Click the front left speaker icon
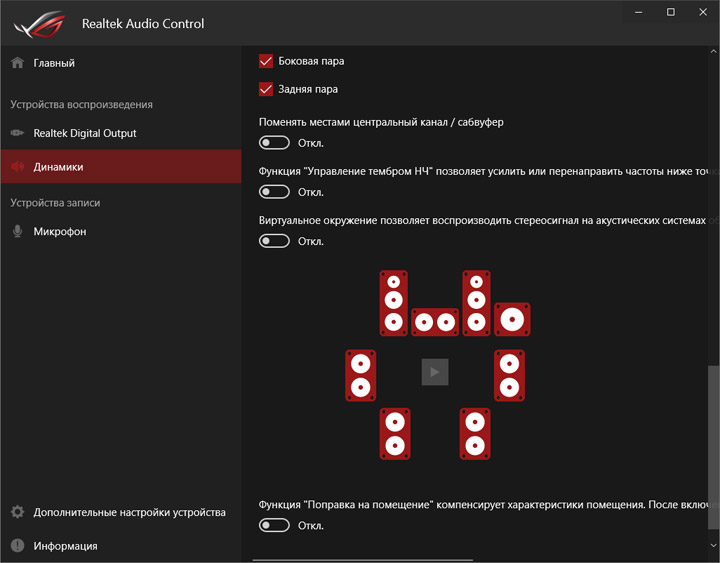 (x=394, y=302)
